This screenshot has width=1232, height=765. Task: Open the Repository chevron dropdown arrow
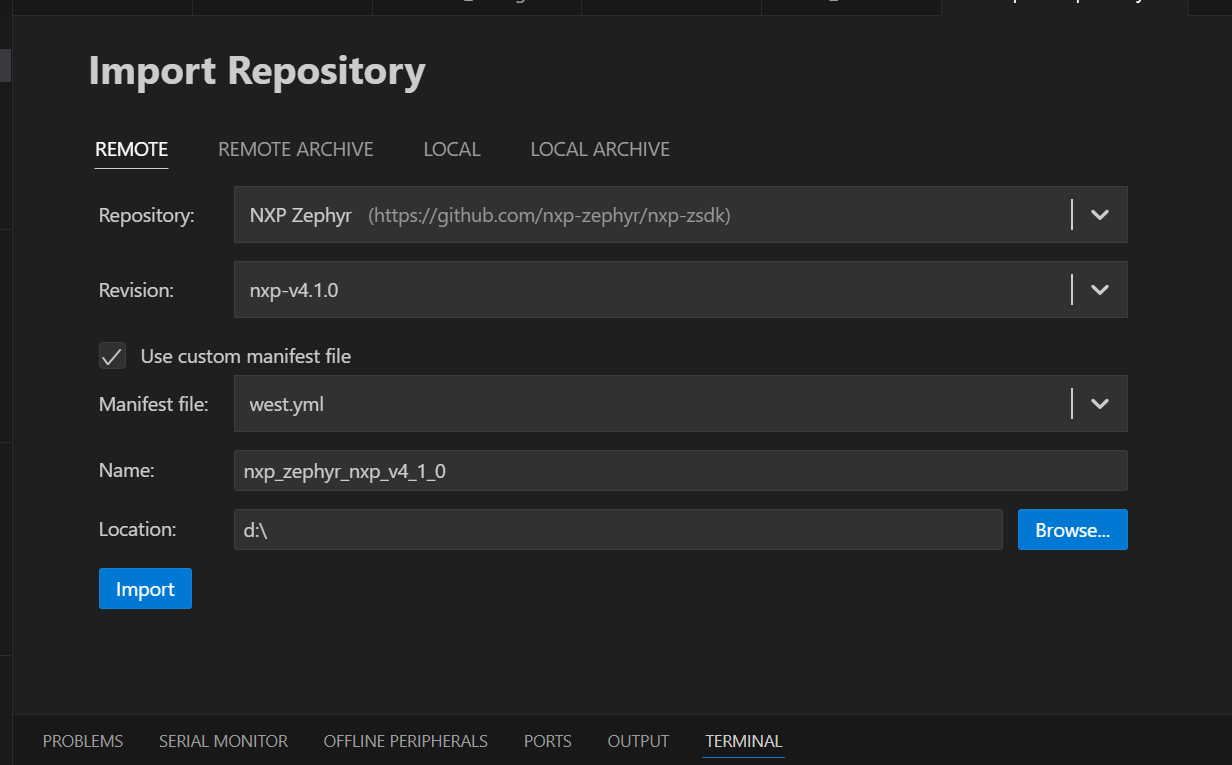tap(1100, 214)
